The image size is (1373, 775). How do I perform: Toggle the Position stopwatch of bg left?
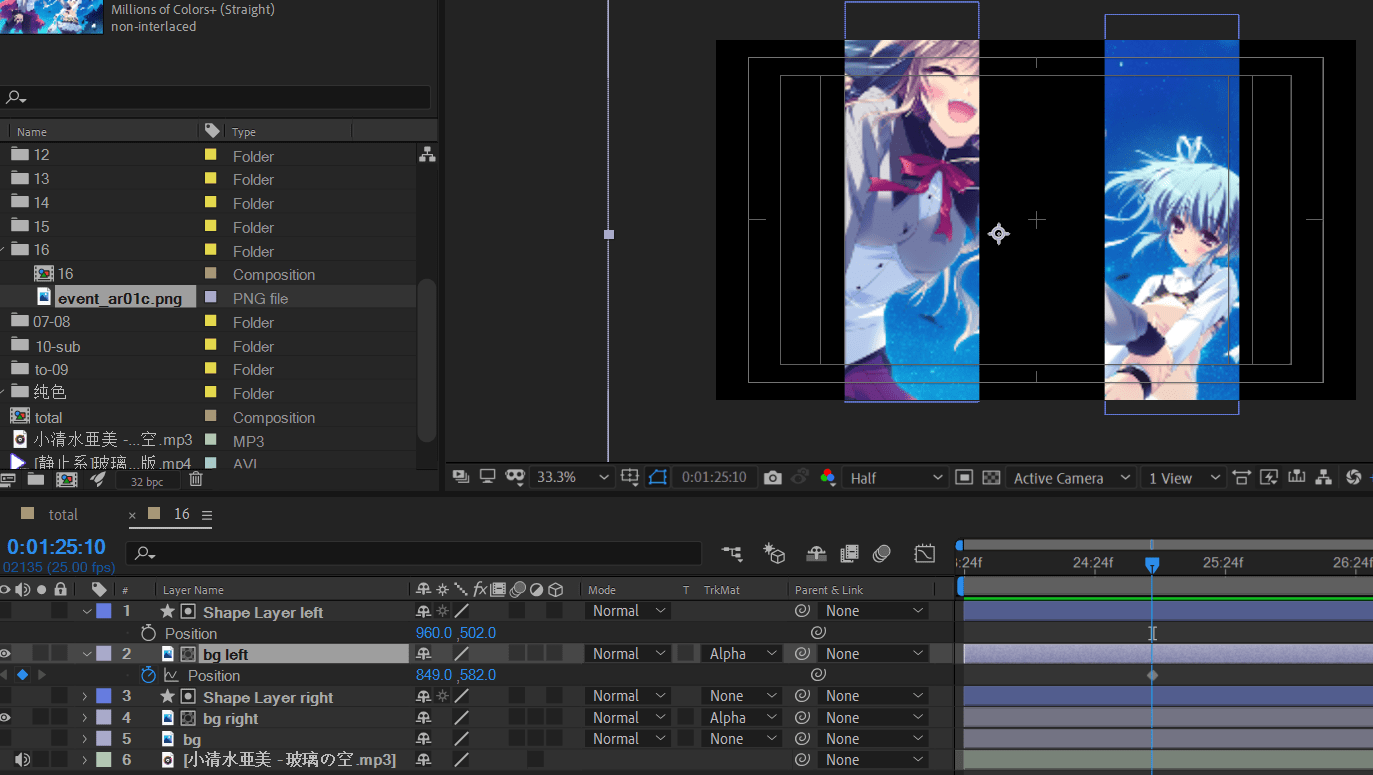148,675
